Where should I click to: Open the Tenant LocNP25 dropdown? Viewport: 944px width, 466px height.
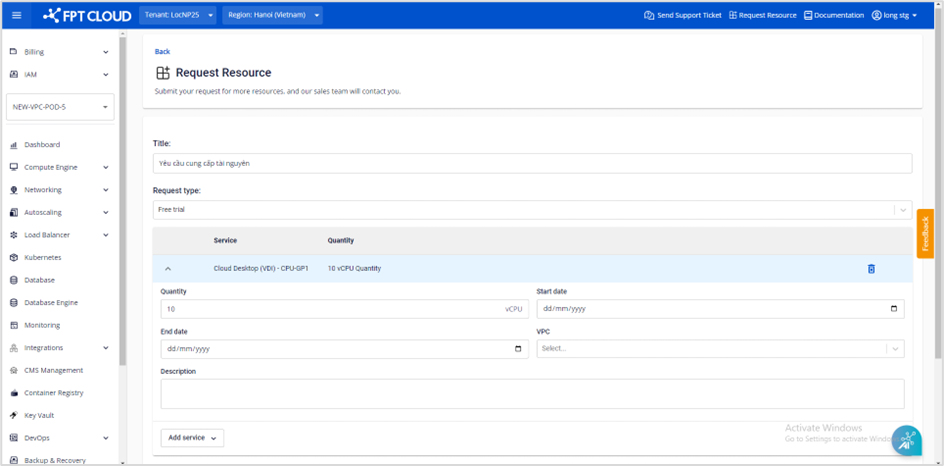point(178,15)
